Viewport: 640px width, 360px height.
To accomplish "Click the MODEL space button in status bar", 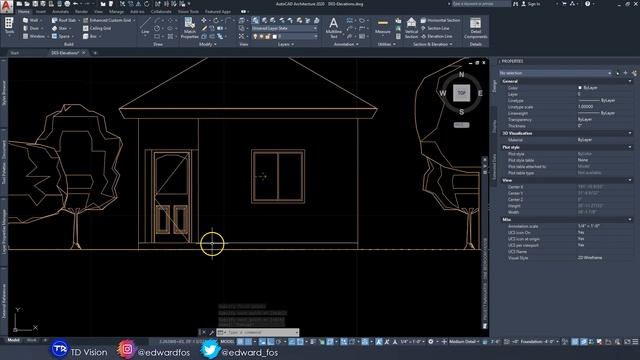I will [x=227, y=342].
